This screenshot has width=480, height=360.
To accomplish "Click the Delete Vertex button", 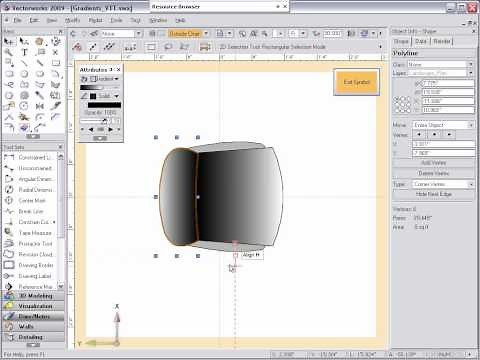I will tap(433, 173).
